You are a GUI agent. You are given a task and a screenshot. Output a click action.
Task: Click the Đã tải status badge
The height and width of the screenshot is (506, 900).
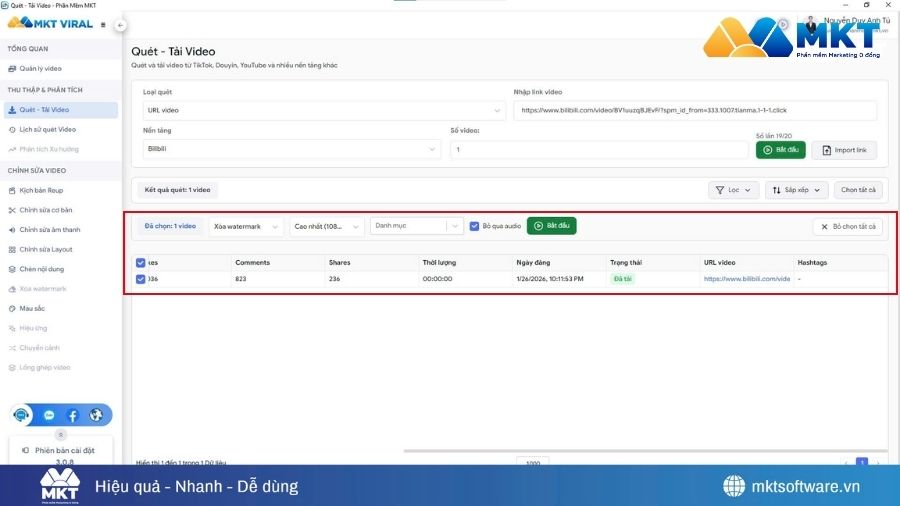point(622,279)
